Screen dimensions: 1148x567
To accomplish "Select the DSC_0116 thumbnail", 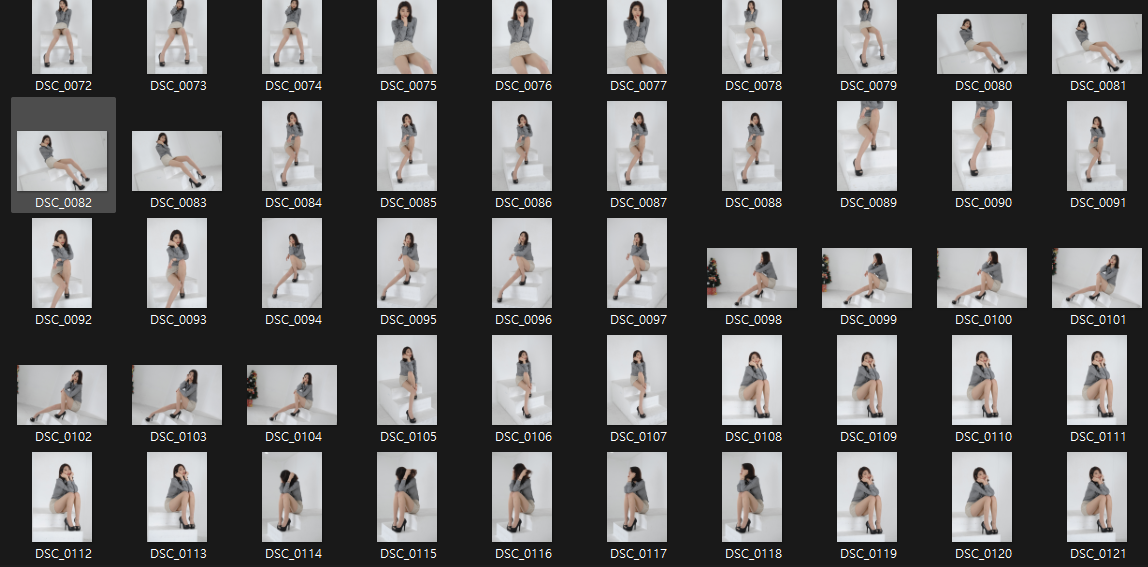I will point(522,497).
